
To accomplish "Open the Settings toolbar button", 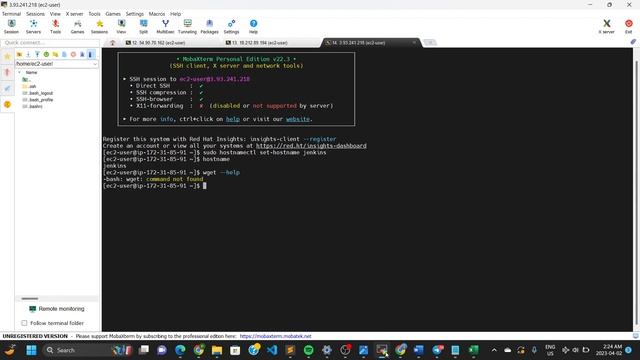I will tap(231, 27).
